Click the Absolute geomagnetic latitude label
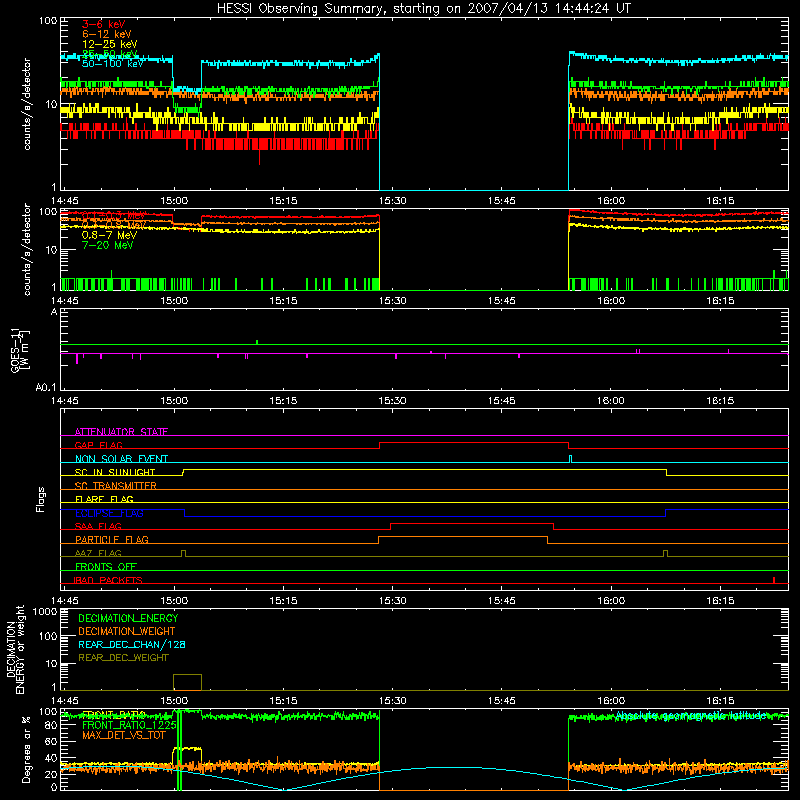 click(x=691, y=716)
